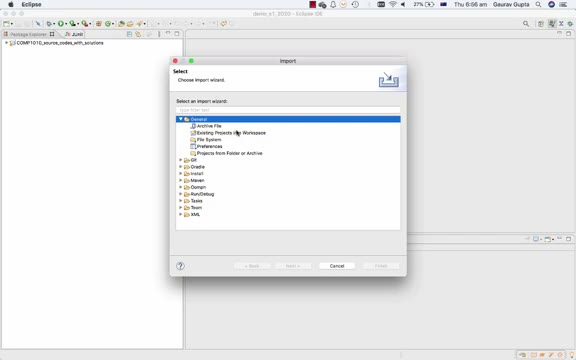Select the COMP1010_source_codes_with_solutions project

60,43
